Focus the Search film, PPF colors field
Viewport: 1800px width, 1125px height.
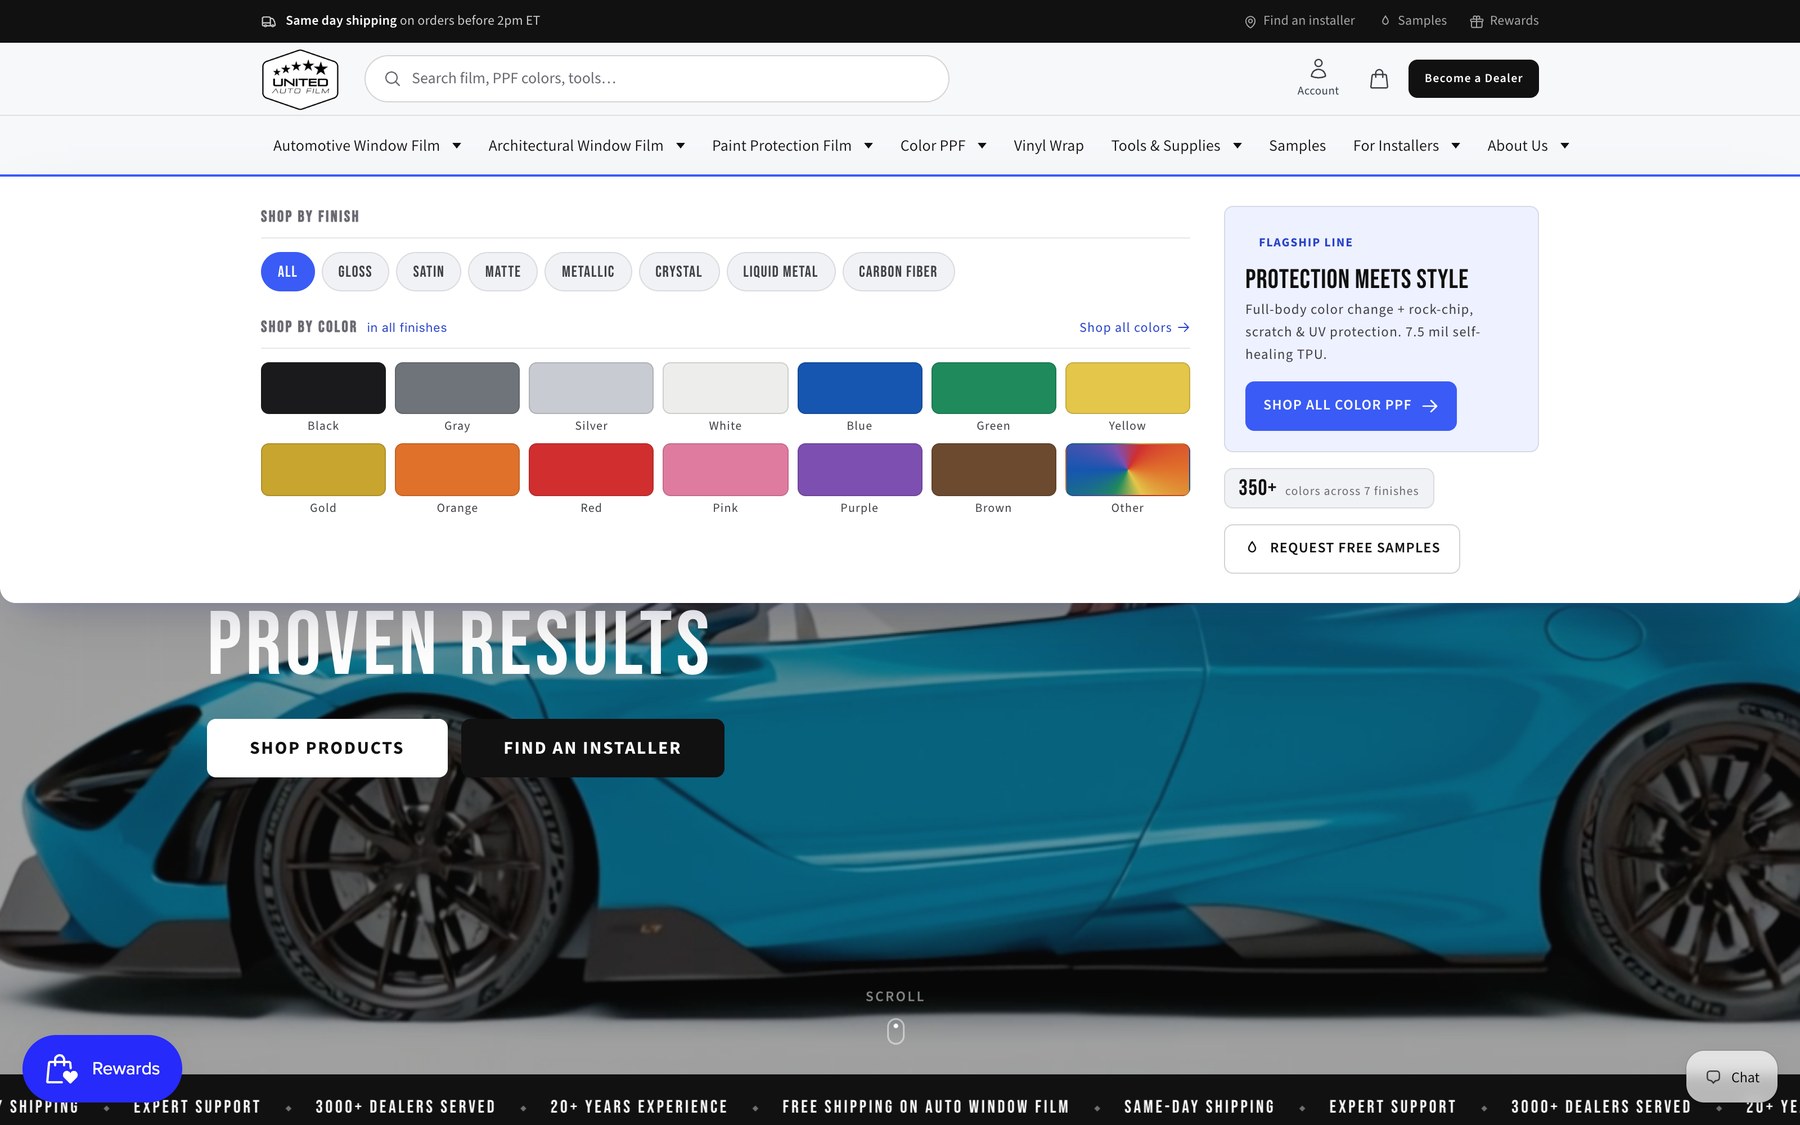tap(657, 79)
